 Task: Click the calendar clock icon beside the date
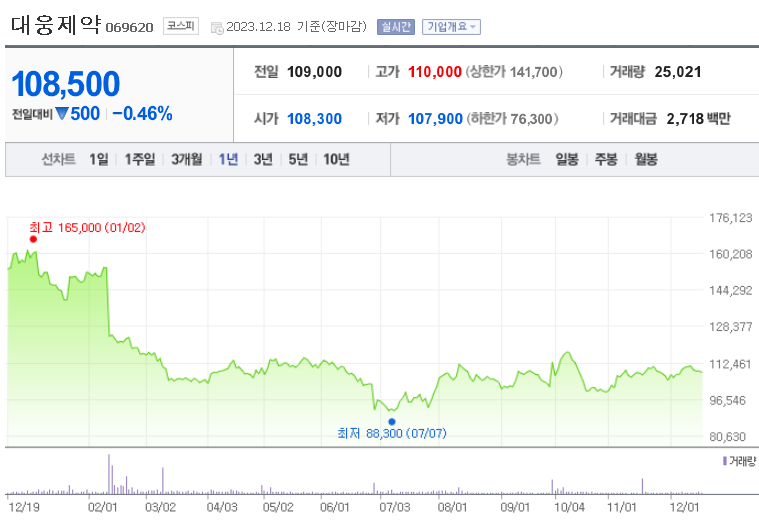(217, 28)
